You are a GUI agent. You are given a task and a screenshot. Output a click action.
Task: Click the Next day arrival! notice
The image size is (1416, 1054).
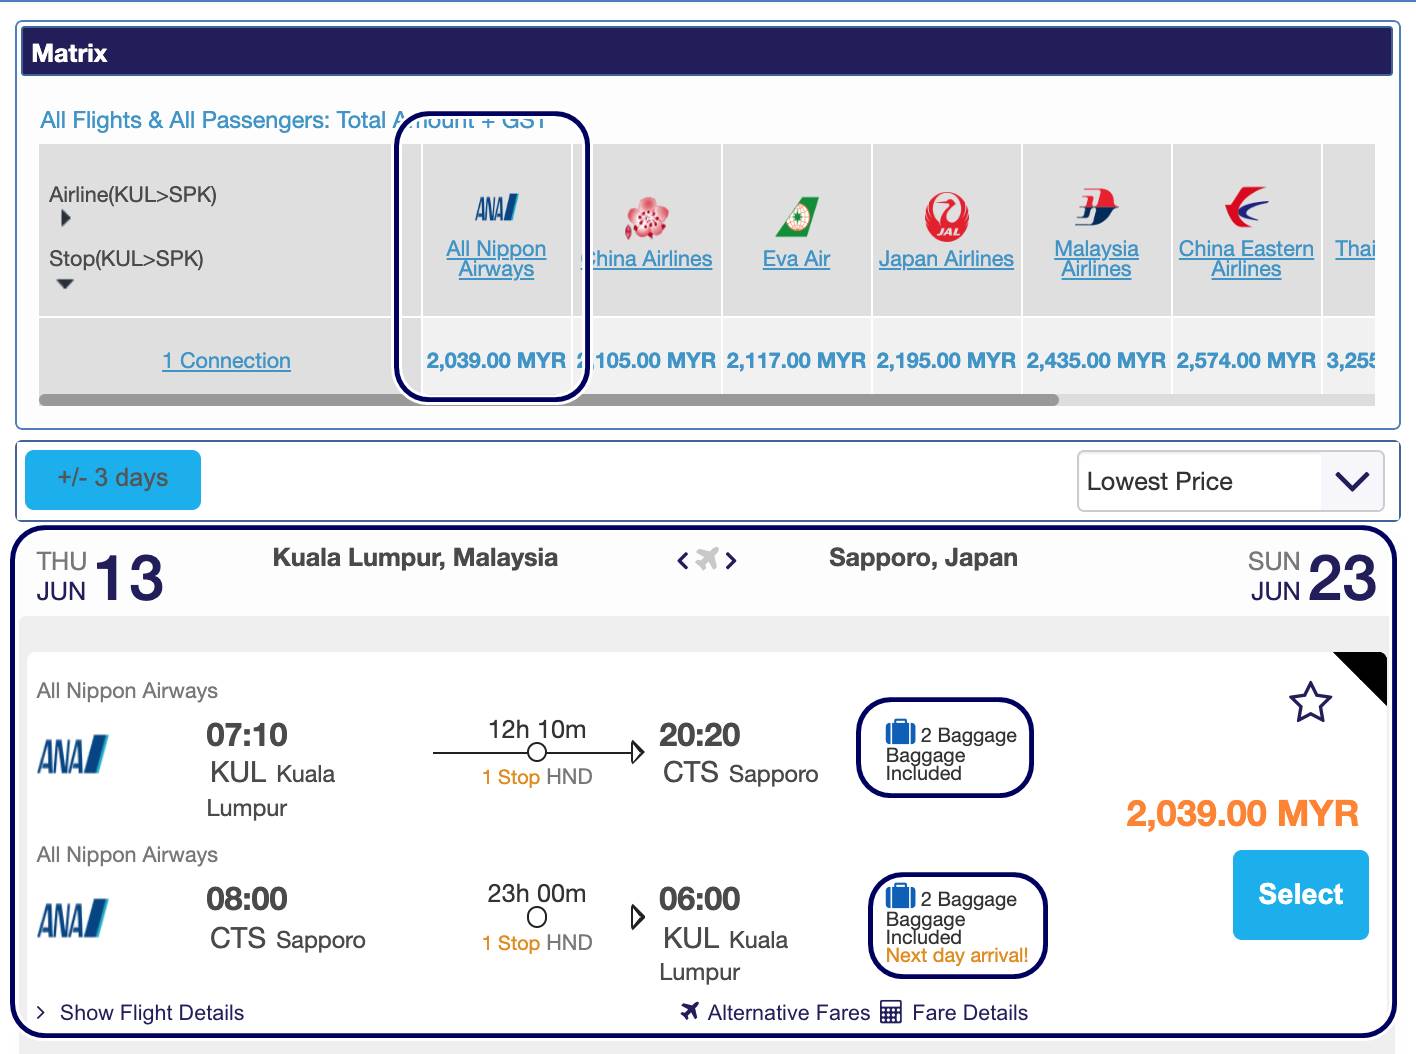[x=957, y=955]
